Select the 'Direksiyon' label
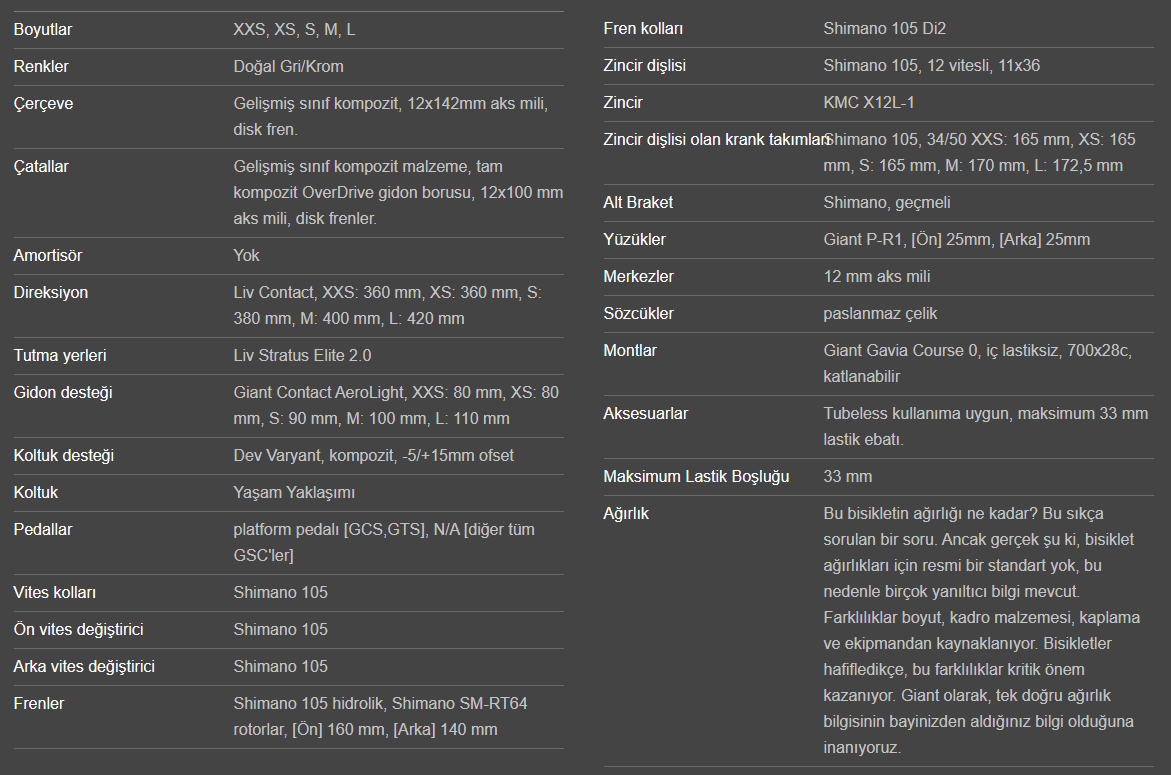The height and width of the screenshot is (775, 1171). pos(51,293)
